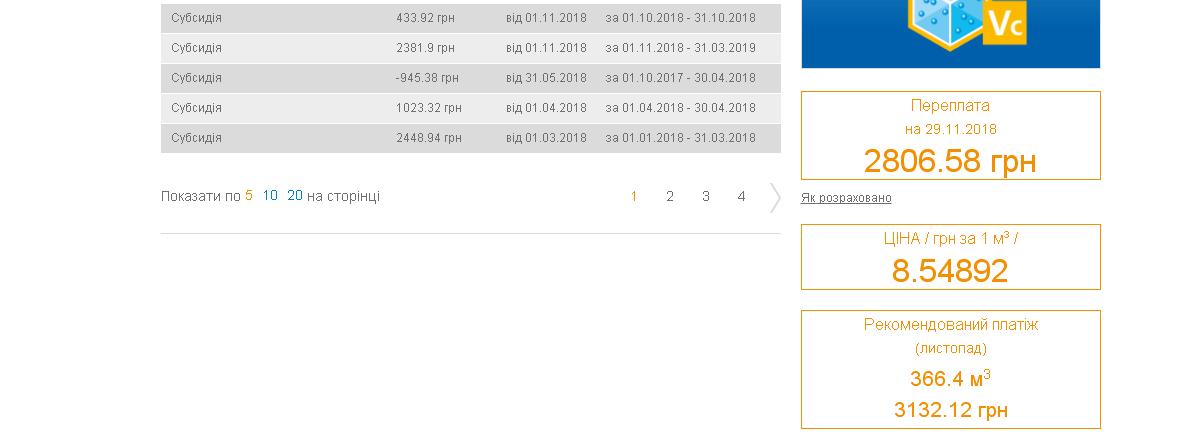Click the 3132.12 грн recommended amount

tap(950, 410)
